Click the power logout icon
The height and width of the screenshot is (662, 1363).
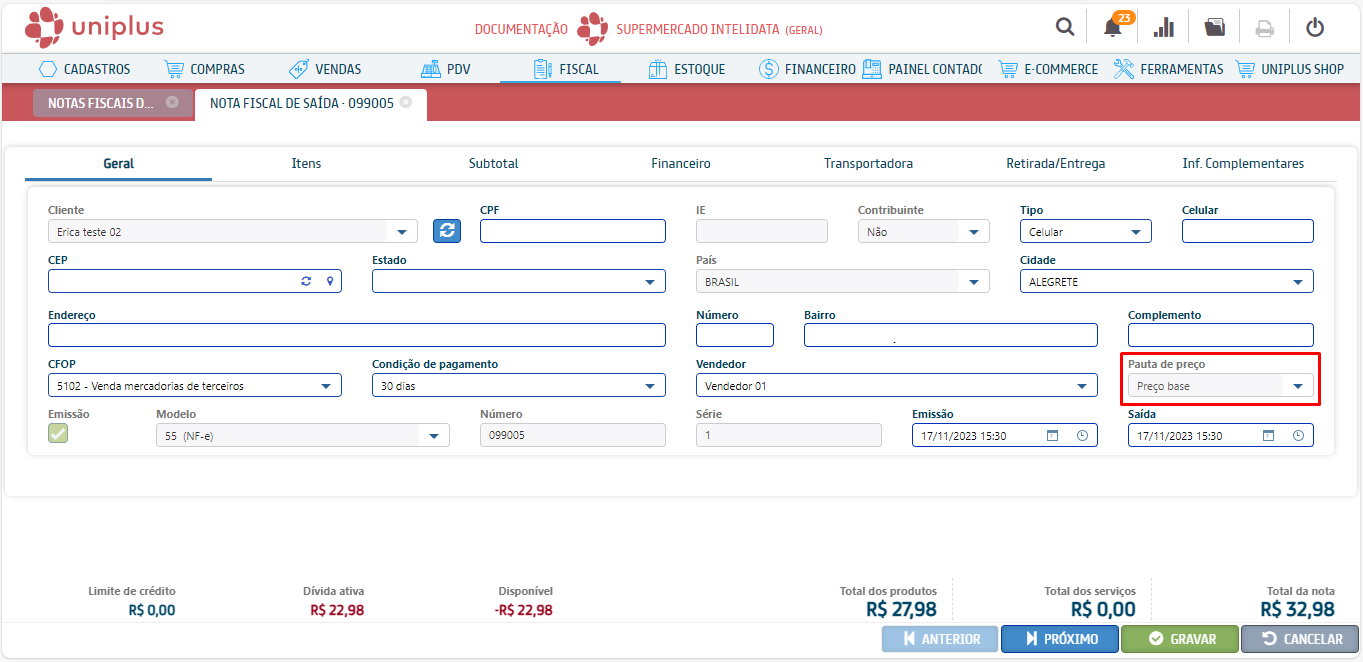(x=1315, y=27)
